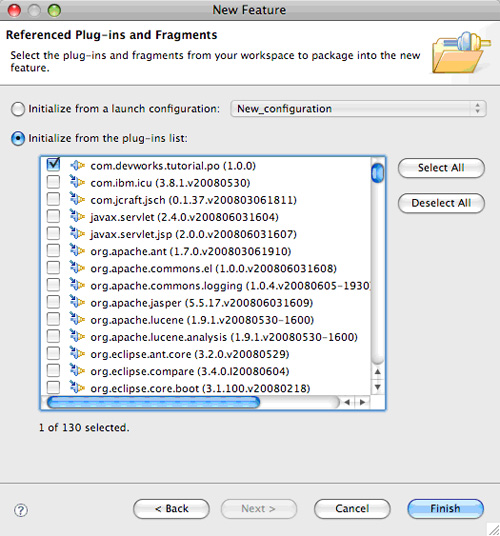Click the help question mark icon
This screenshot has width=500, height=536.
tap(21, 510)
